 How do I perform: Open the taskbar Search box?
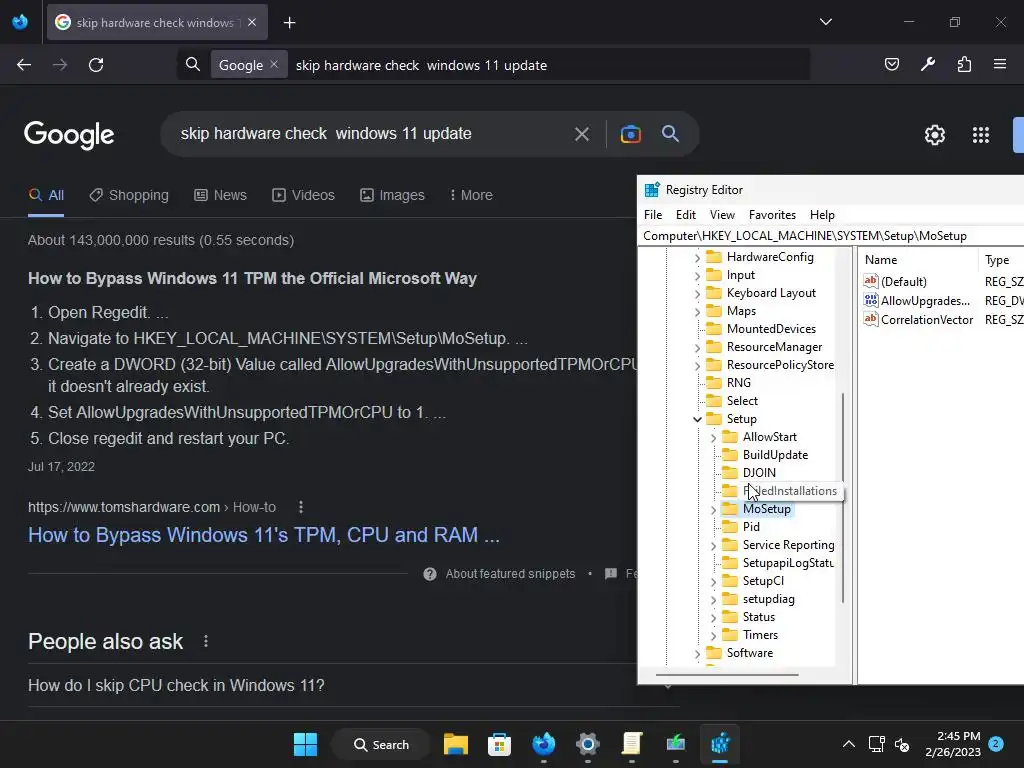[381, 744]
